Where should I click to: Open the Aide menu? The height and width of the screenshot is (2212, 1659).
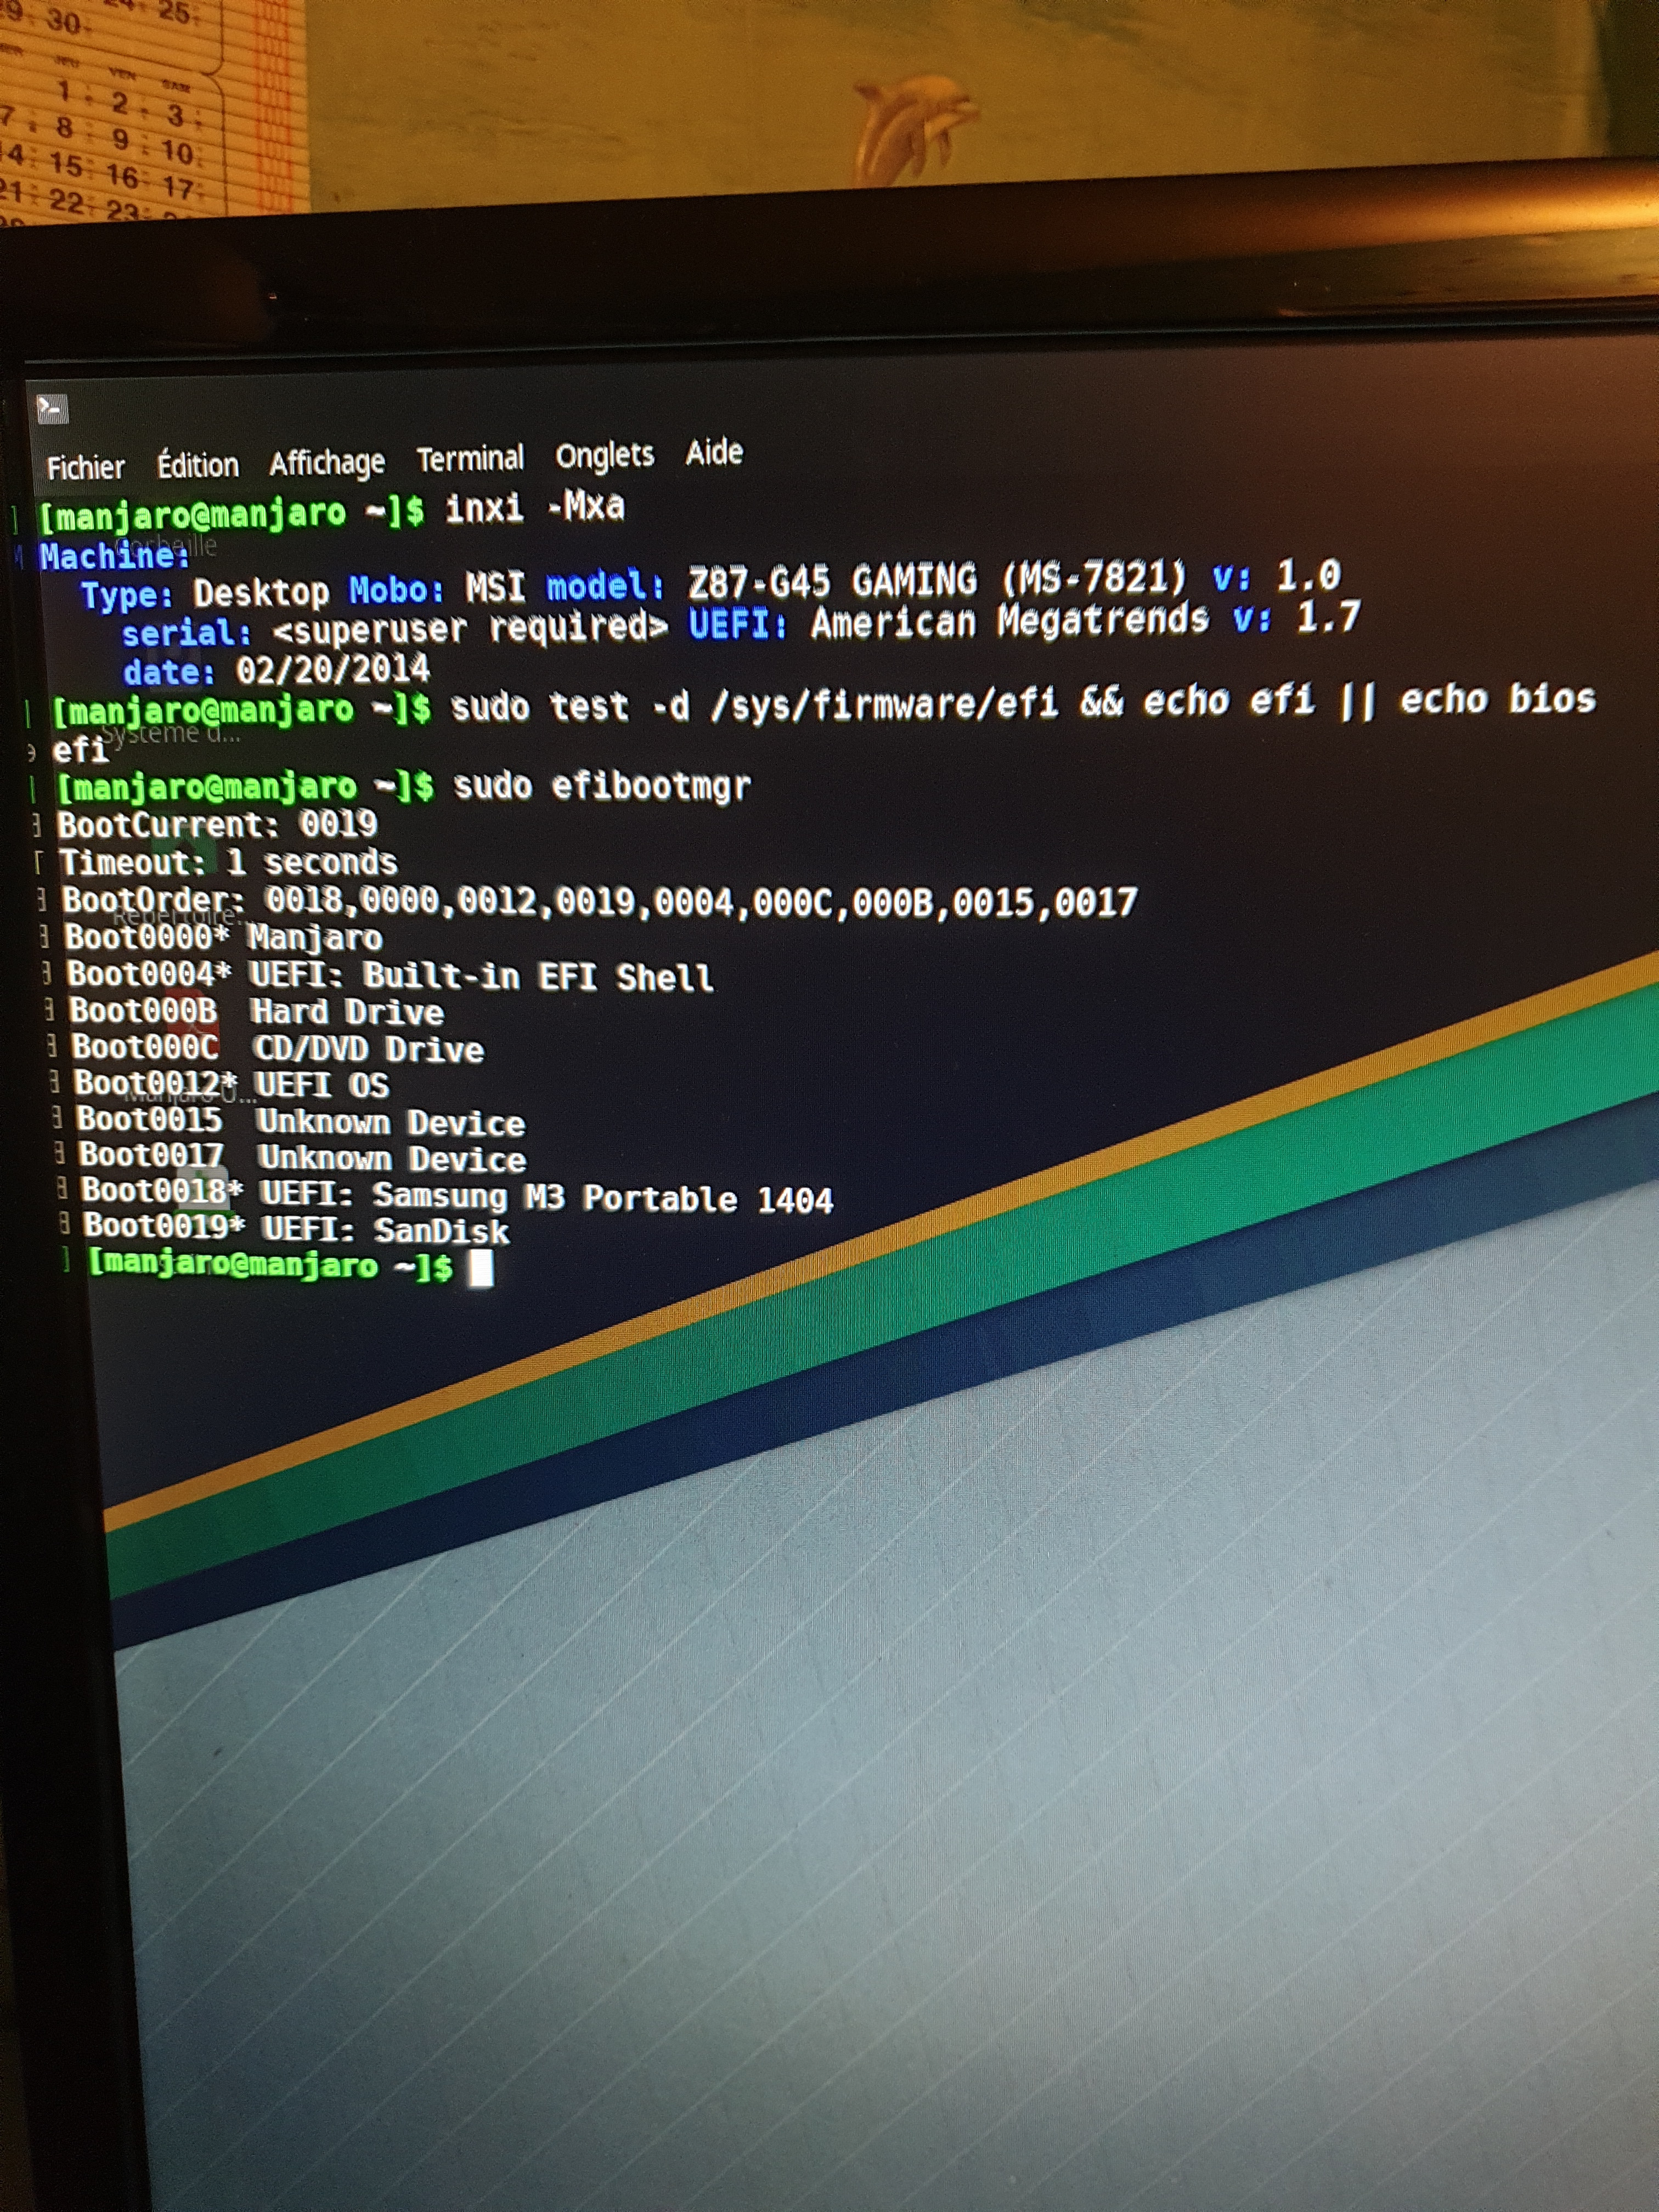(714, 453)
